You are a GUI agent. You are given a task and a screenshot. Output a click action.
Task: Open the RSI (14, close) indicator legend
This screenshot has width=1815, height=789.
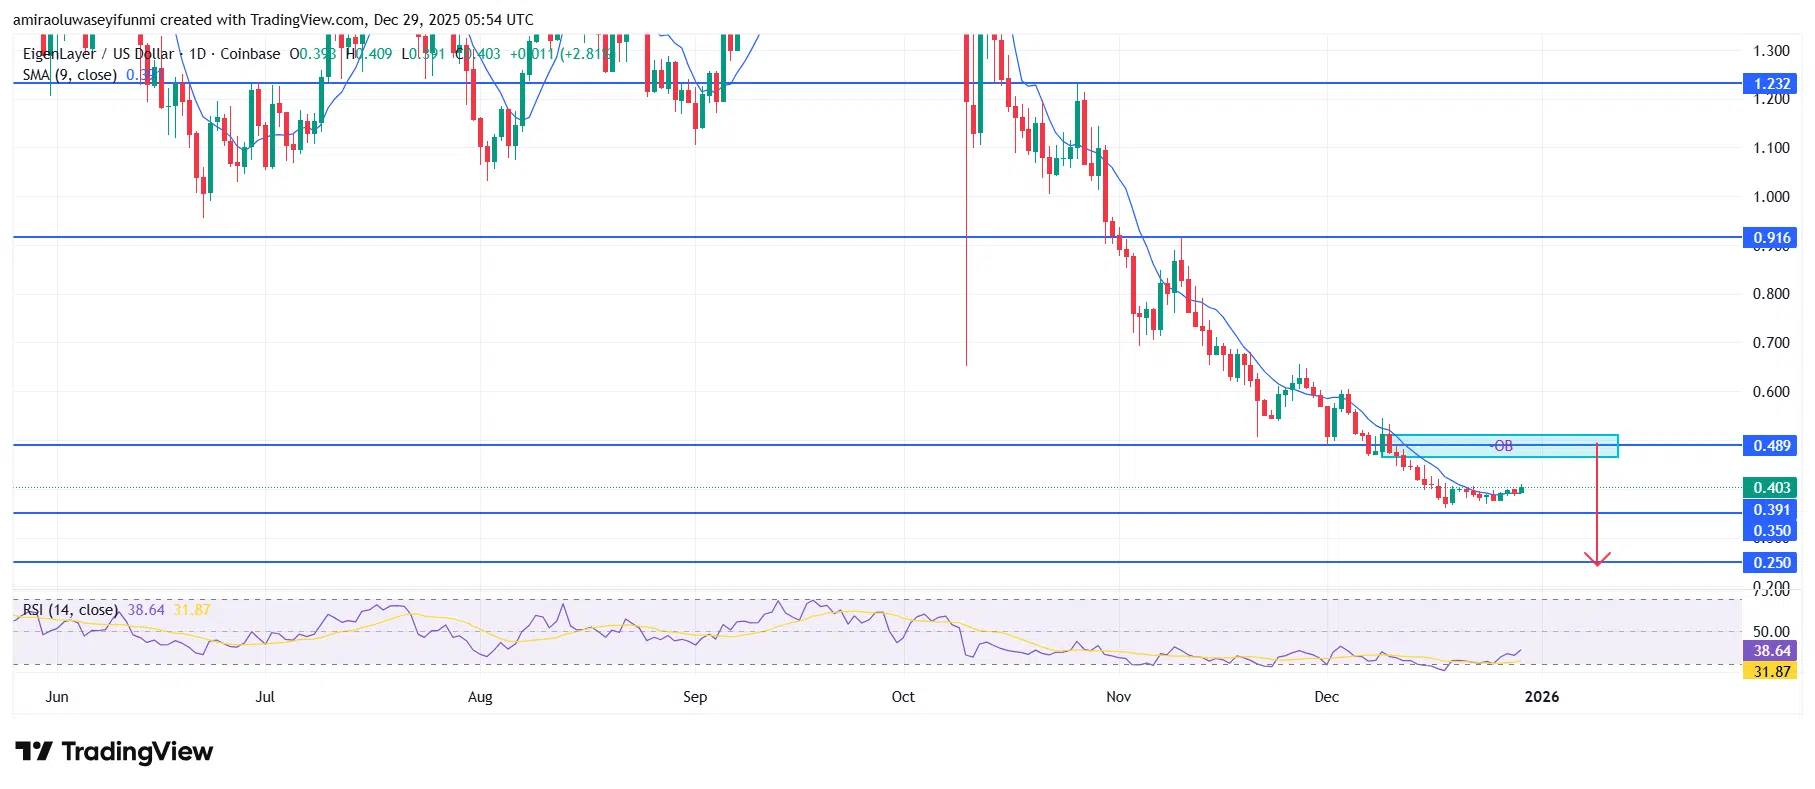(x=70, y=610)
